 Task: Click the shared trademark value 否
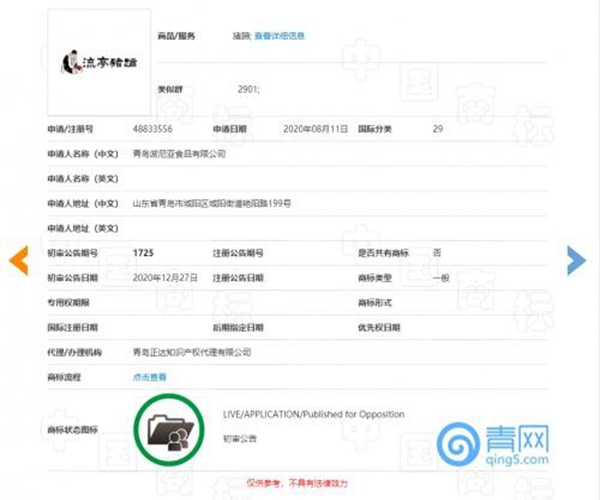click(x=437, y=253)
